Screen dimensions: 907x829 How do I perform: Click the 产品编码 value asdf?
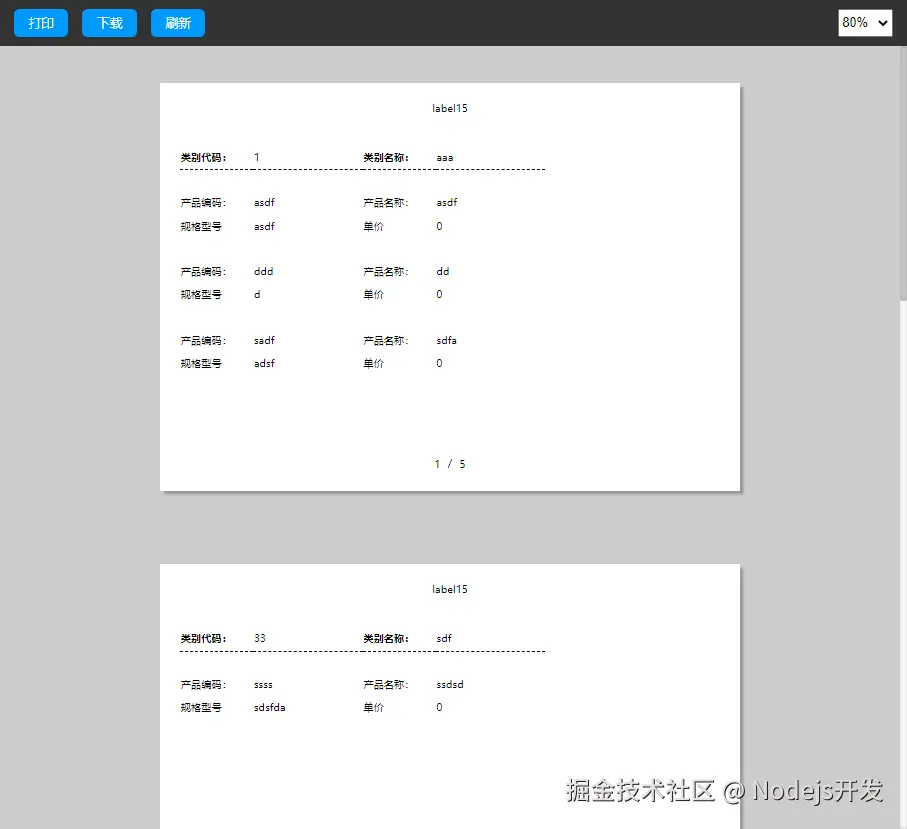point(264,202)
